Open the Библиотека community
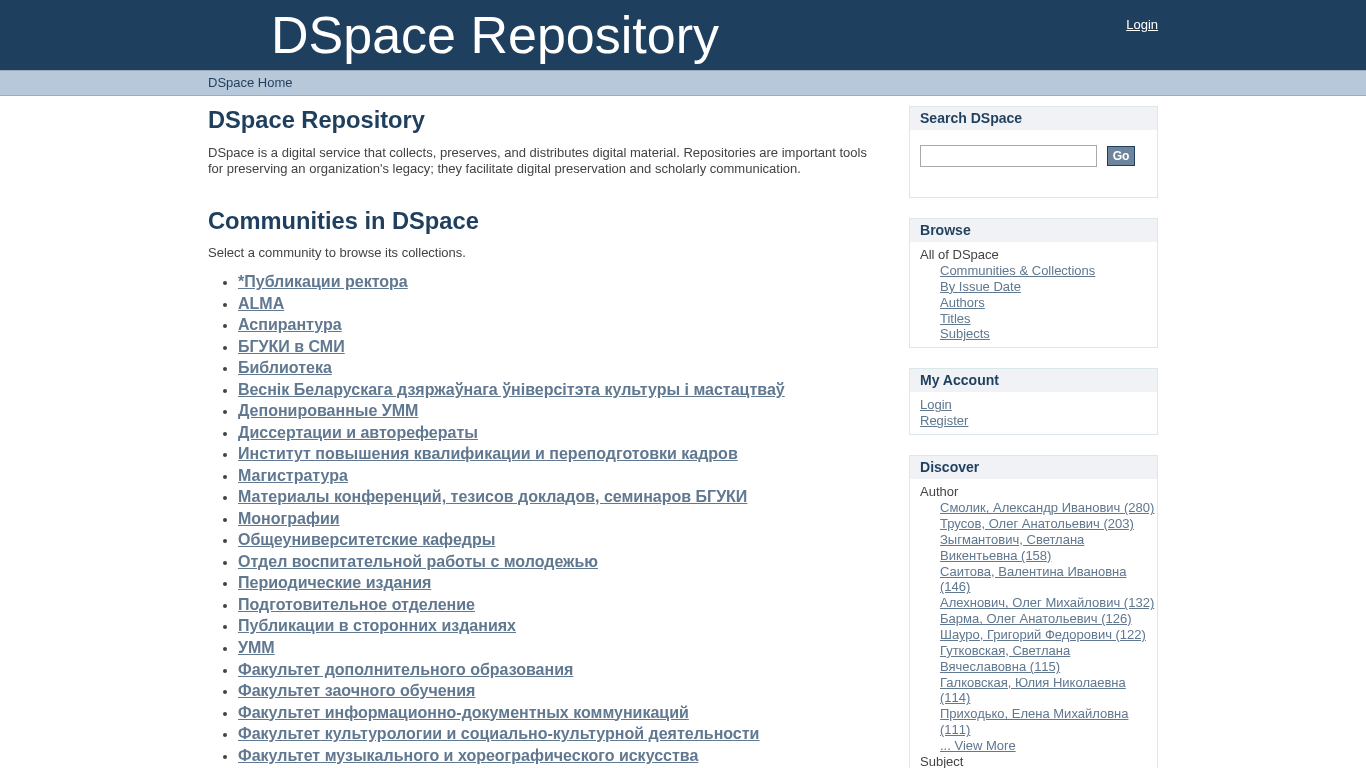1366x768 pixels. click(285, 368)
